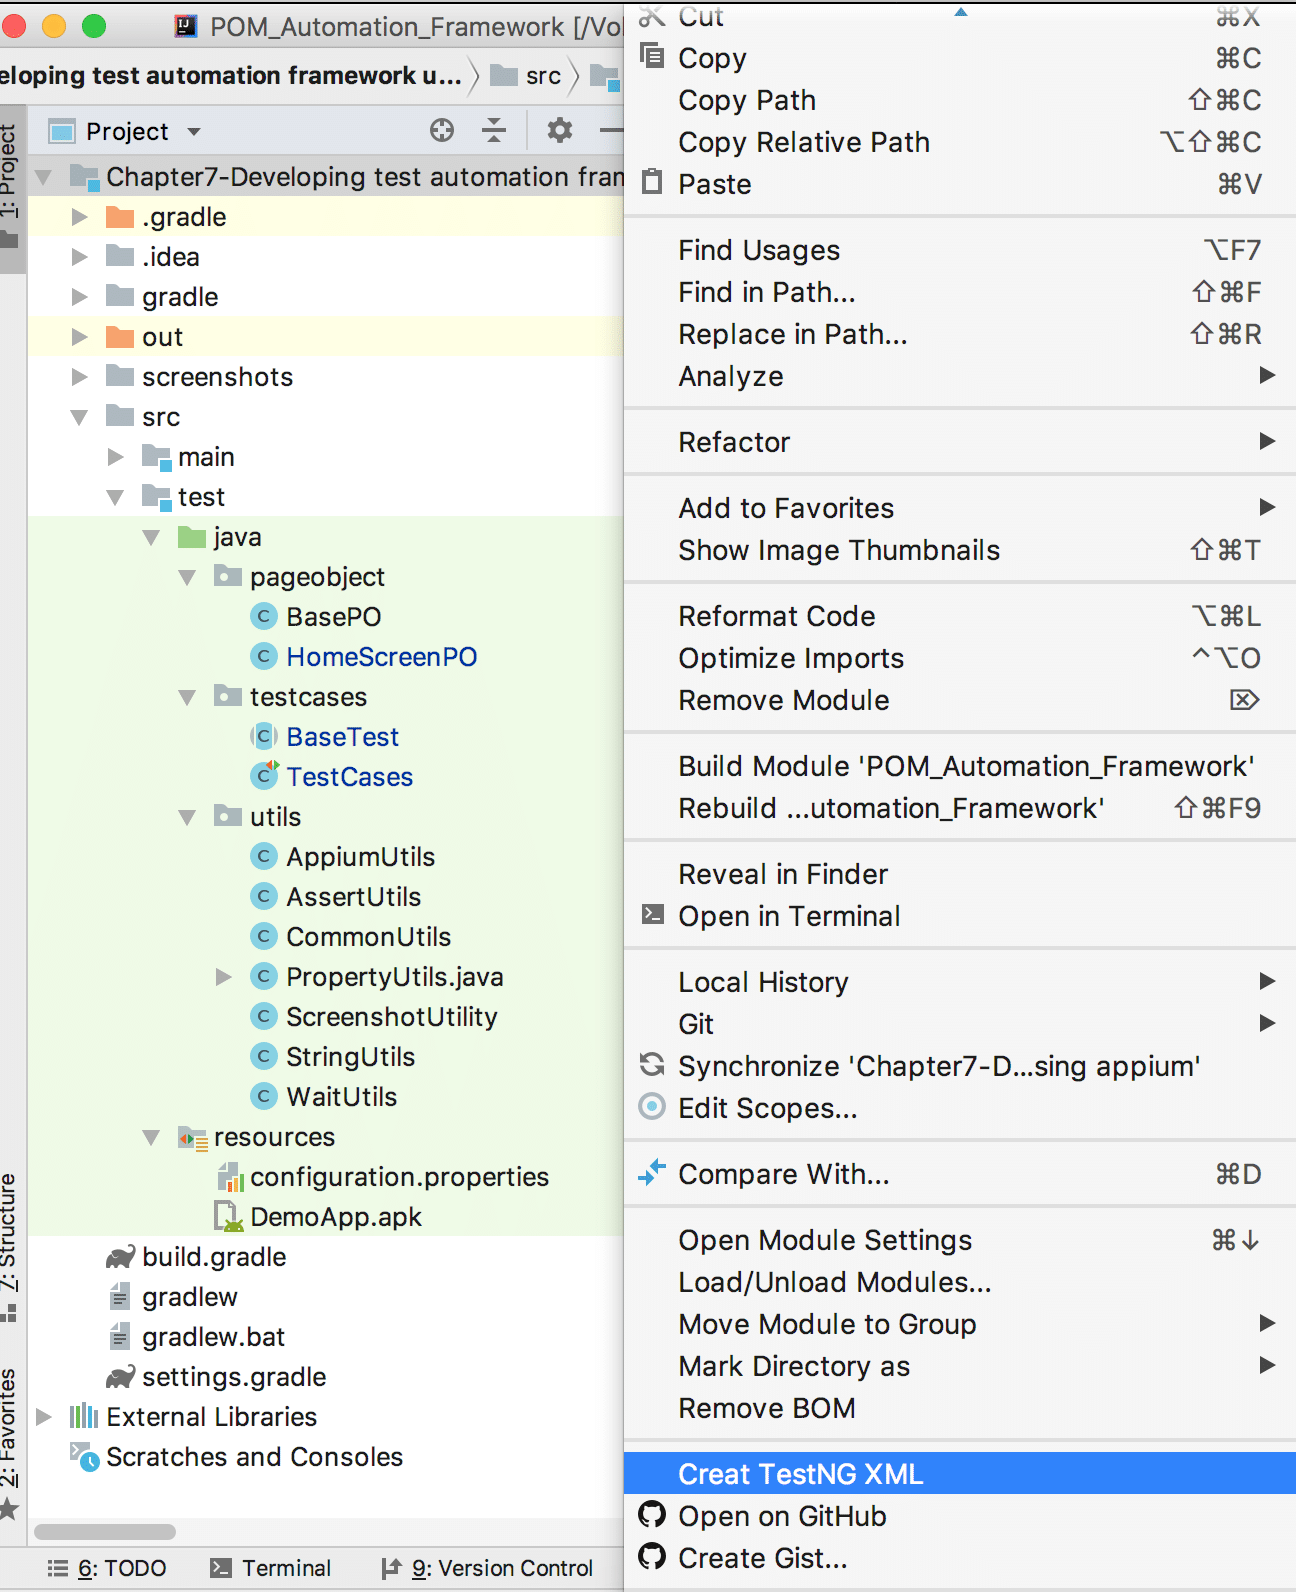
Task: Open the 6: TODO tool window
Action: (x=108, y=1568)
